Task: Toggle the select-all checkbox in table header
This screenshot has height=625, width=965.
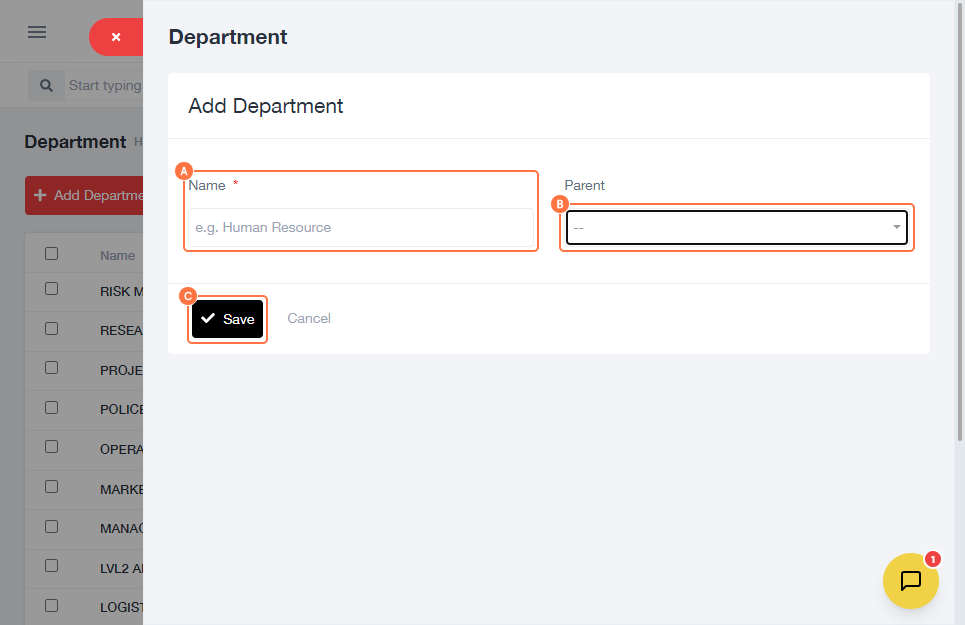Action: tap(51, 254)
